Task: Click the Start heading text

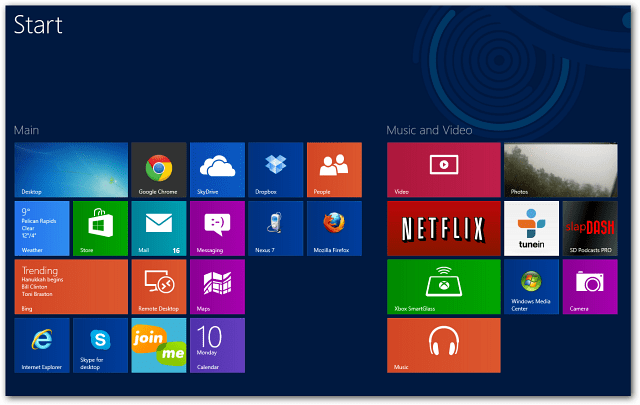Action: click(38, 25)
